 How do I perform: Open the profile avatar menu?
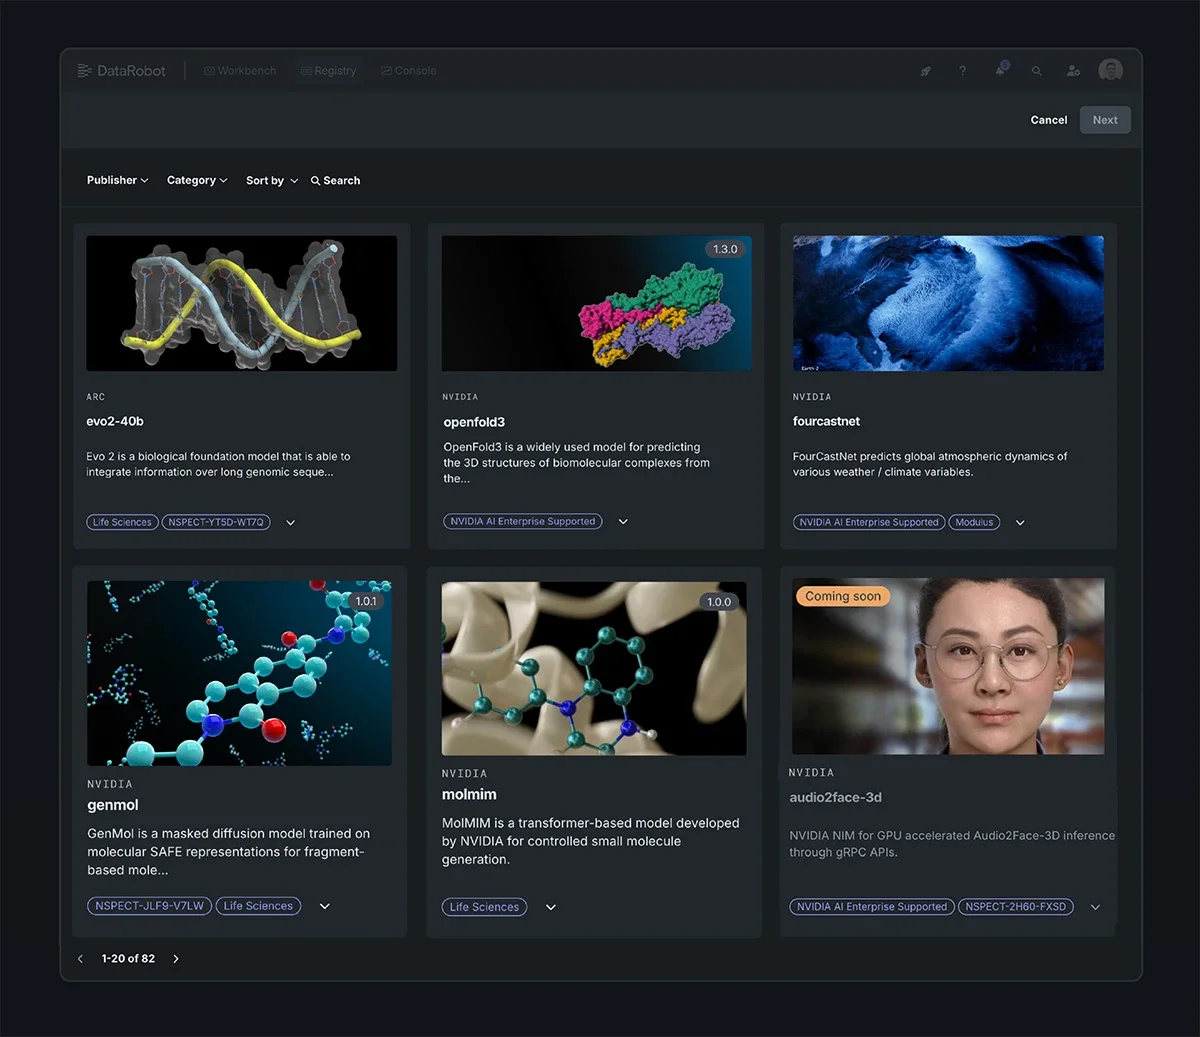pyautogui.click(x=1110, y=70)
